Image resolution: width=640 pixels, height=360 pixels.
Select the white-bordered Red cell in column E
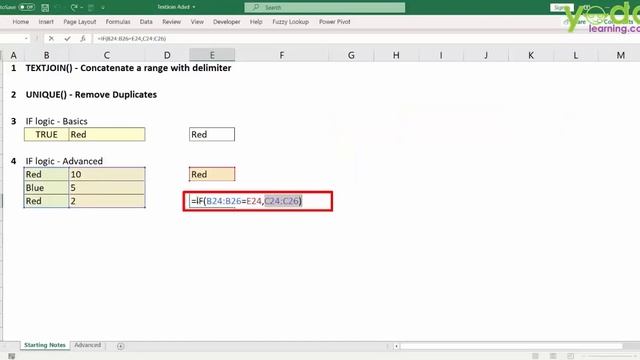coord(212,134)
